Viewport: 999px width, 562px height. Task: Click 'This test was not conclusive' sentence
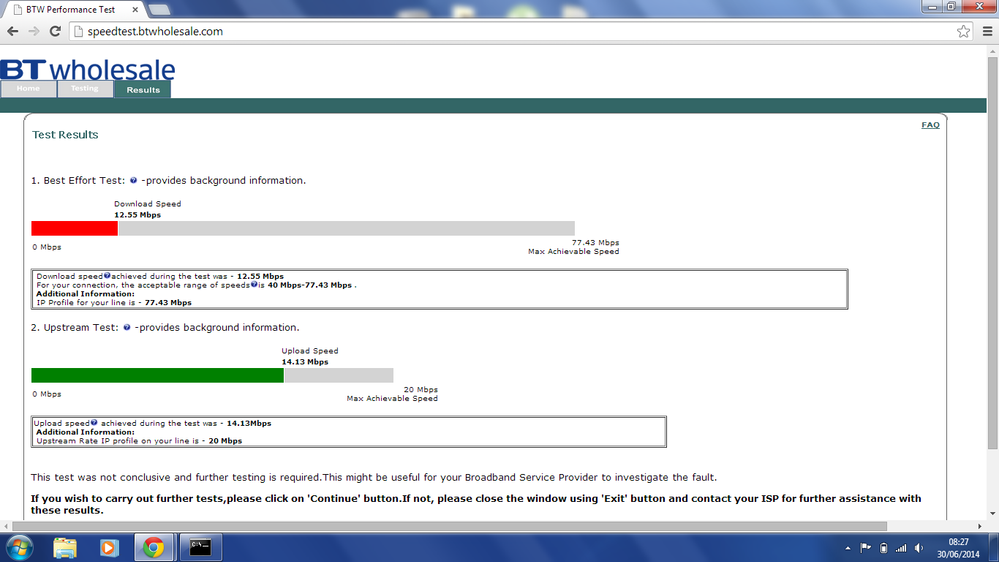pyautogui.click(x=373, y=477)
